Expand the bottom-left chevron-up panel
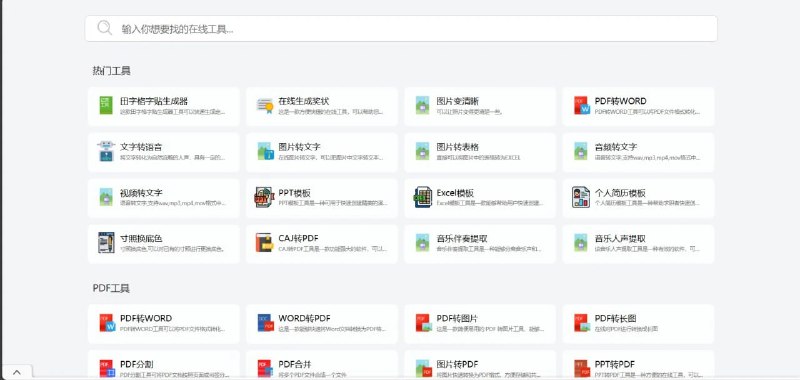800x380 pixels. (16, 372)
